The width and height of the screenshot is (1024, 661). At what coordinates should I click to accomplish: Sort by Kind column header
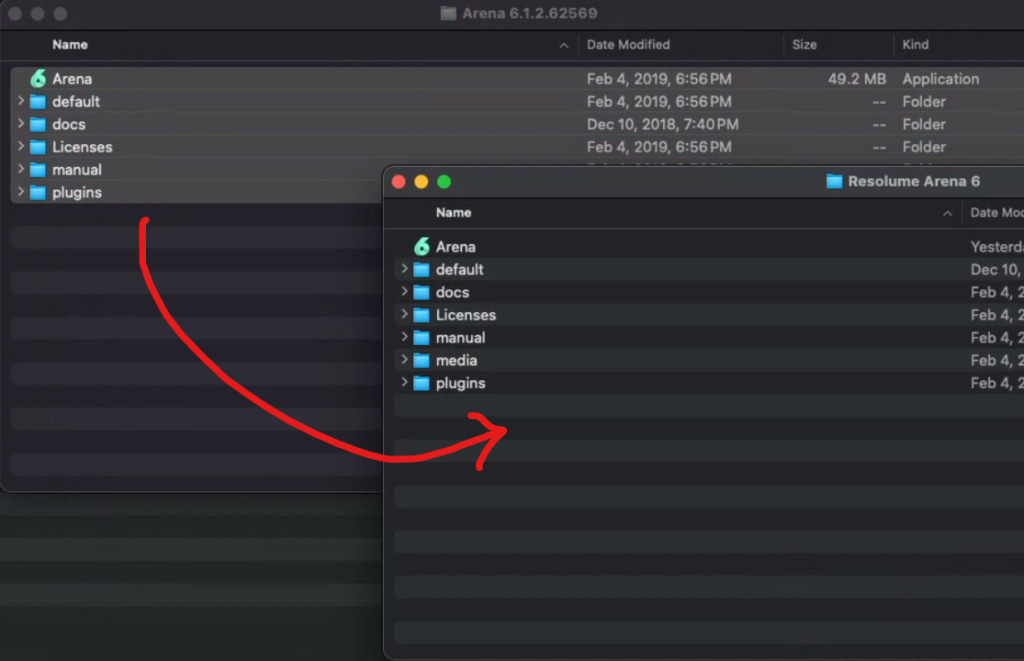tap(915, 45)
